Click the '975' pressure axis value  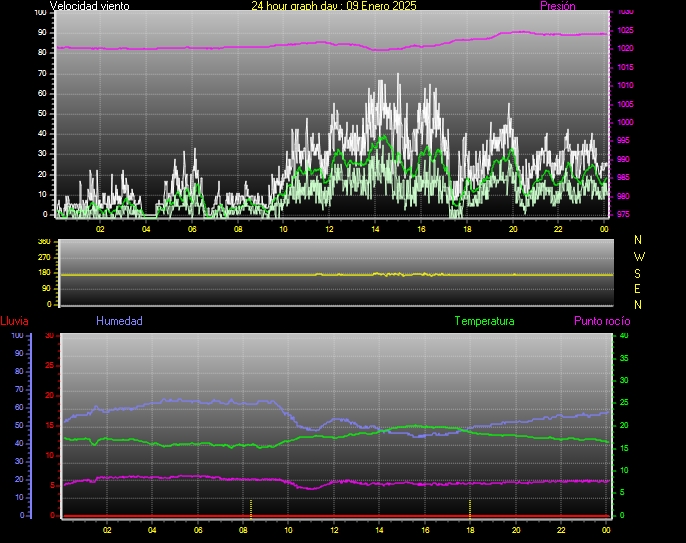(x=623, y=214)
